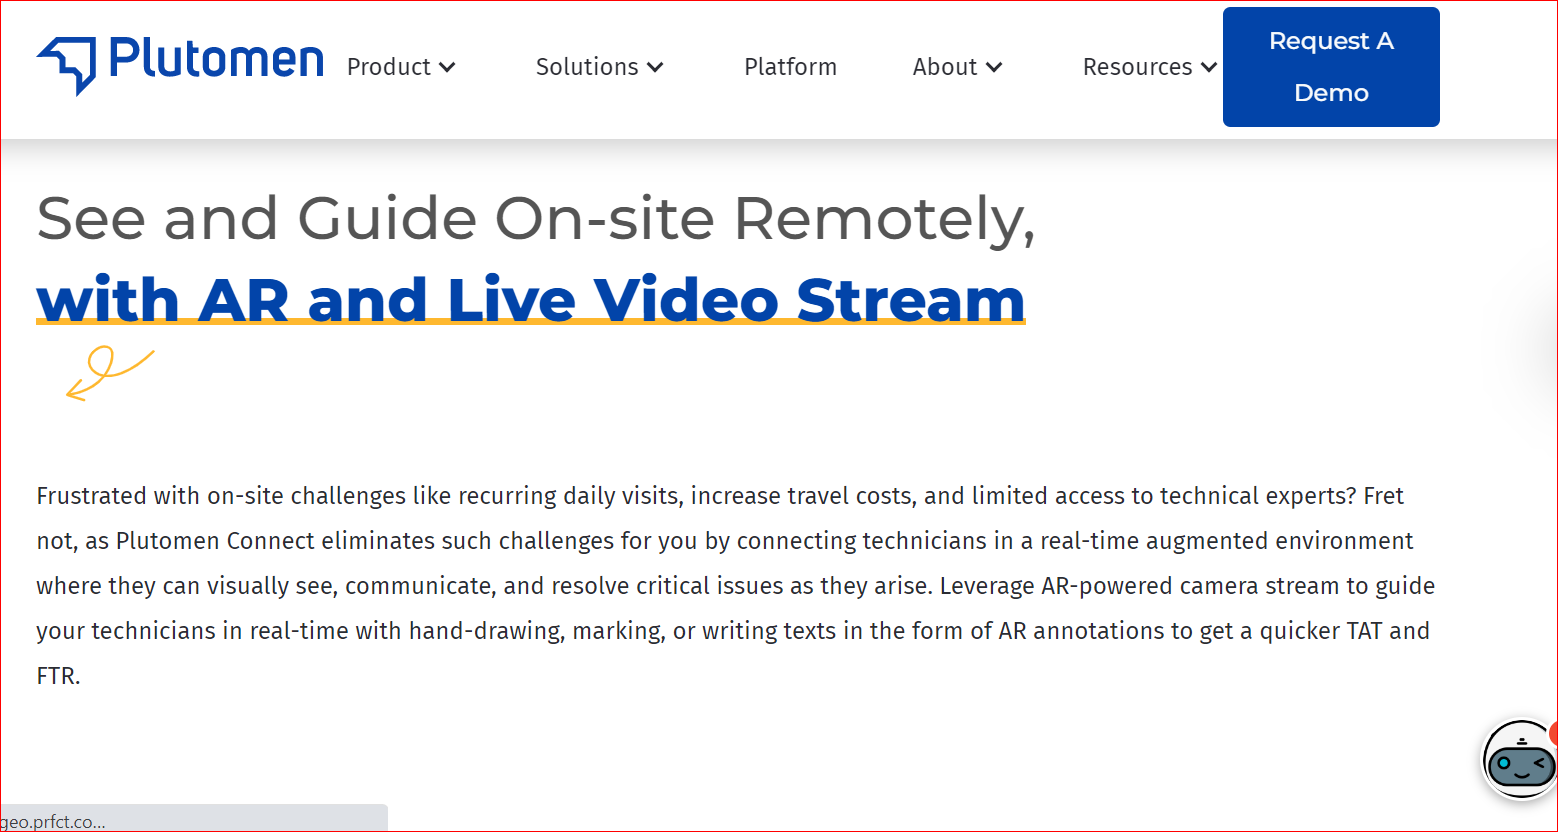This screenshot has height=832, width=1558.
Task: Open the Platform menu item
Action: 790,67
